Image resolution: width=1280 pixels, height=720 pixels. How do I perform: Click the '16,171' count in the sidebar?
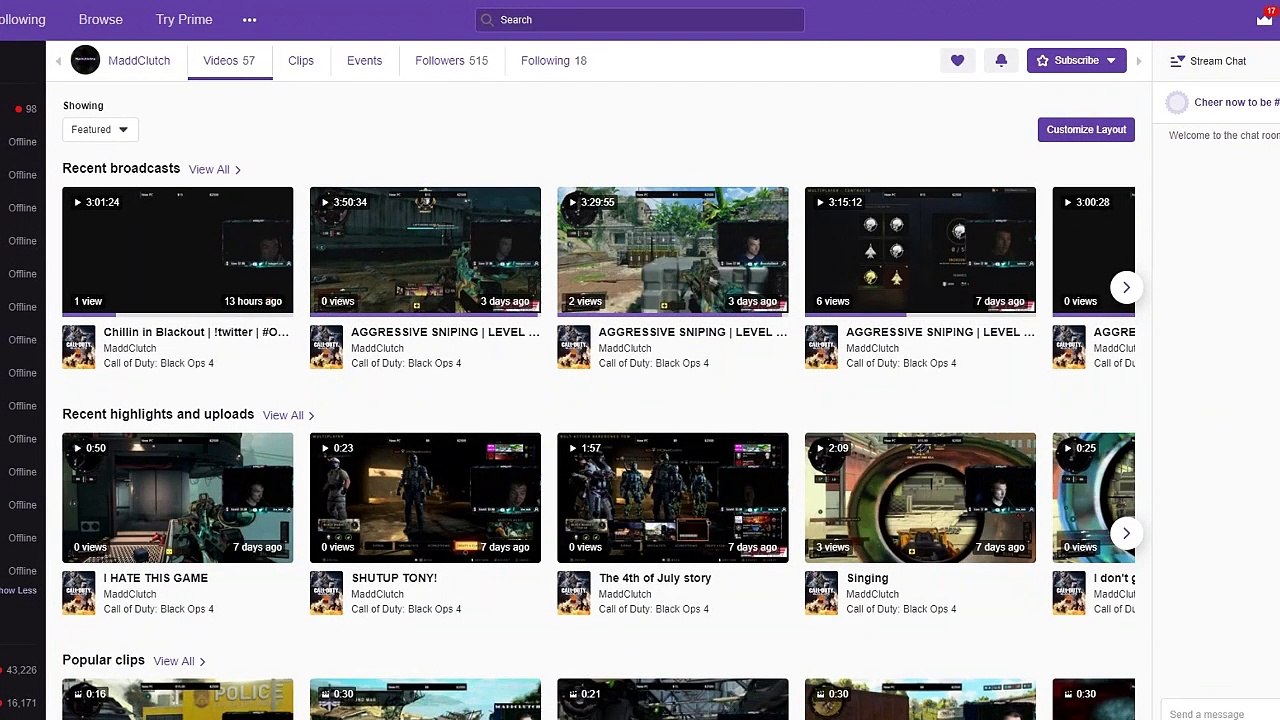point(21,703)
